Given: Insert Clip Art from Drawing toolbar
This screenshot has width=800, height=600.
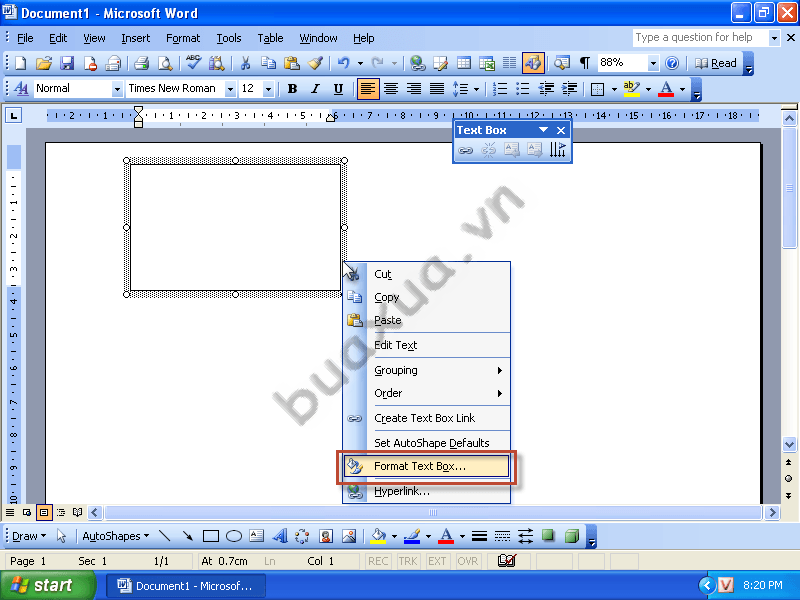Looking at the screenshot, I should coord(326,536).
